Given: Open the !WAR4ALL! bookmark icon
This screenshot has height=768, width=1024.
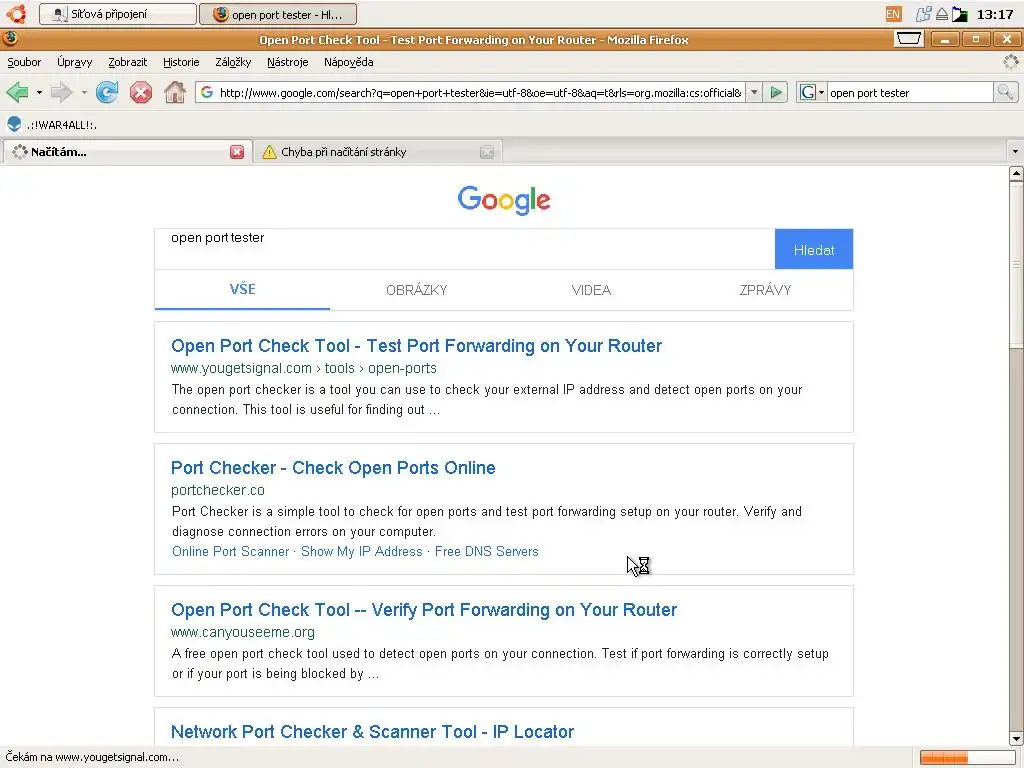Looking at the screenshot, I should coord(14,124).
